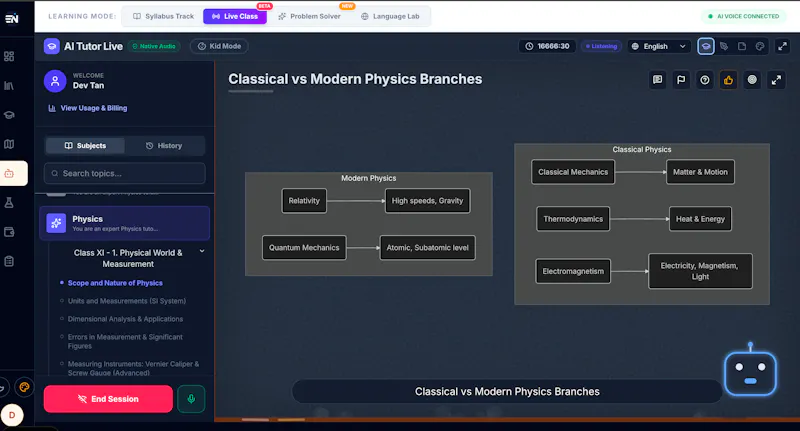Click the Thermodynamics node
Image resolution: width=800 pixels, height=431 pixels.
tap(573, 219)
